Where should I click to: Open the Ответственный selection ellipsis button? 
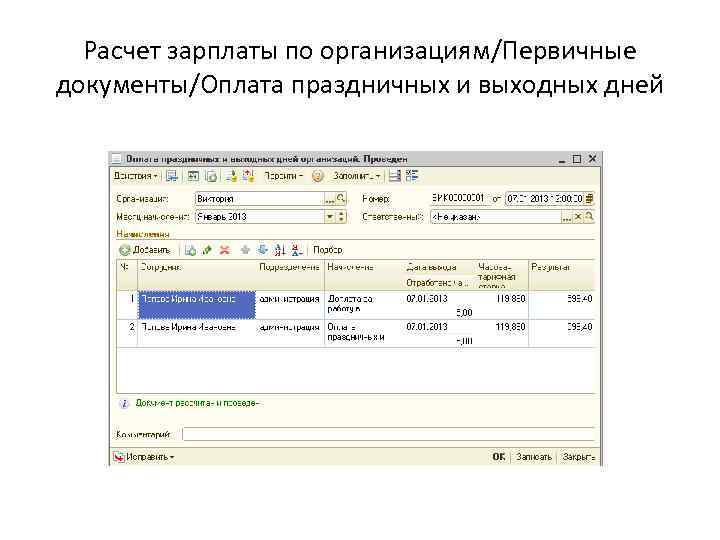click(x=567, y=217)
